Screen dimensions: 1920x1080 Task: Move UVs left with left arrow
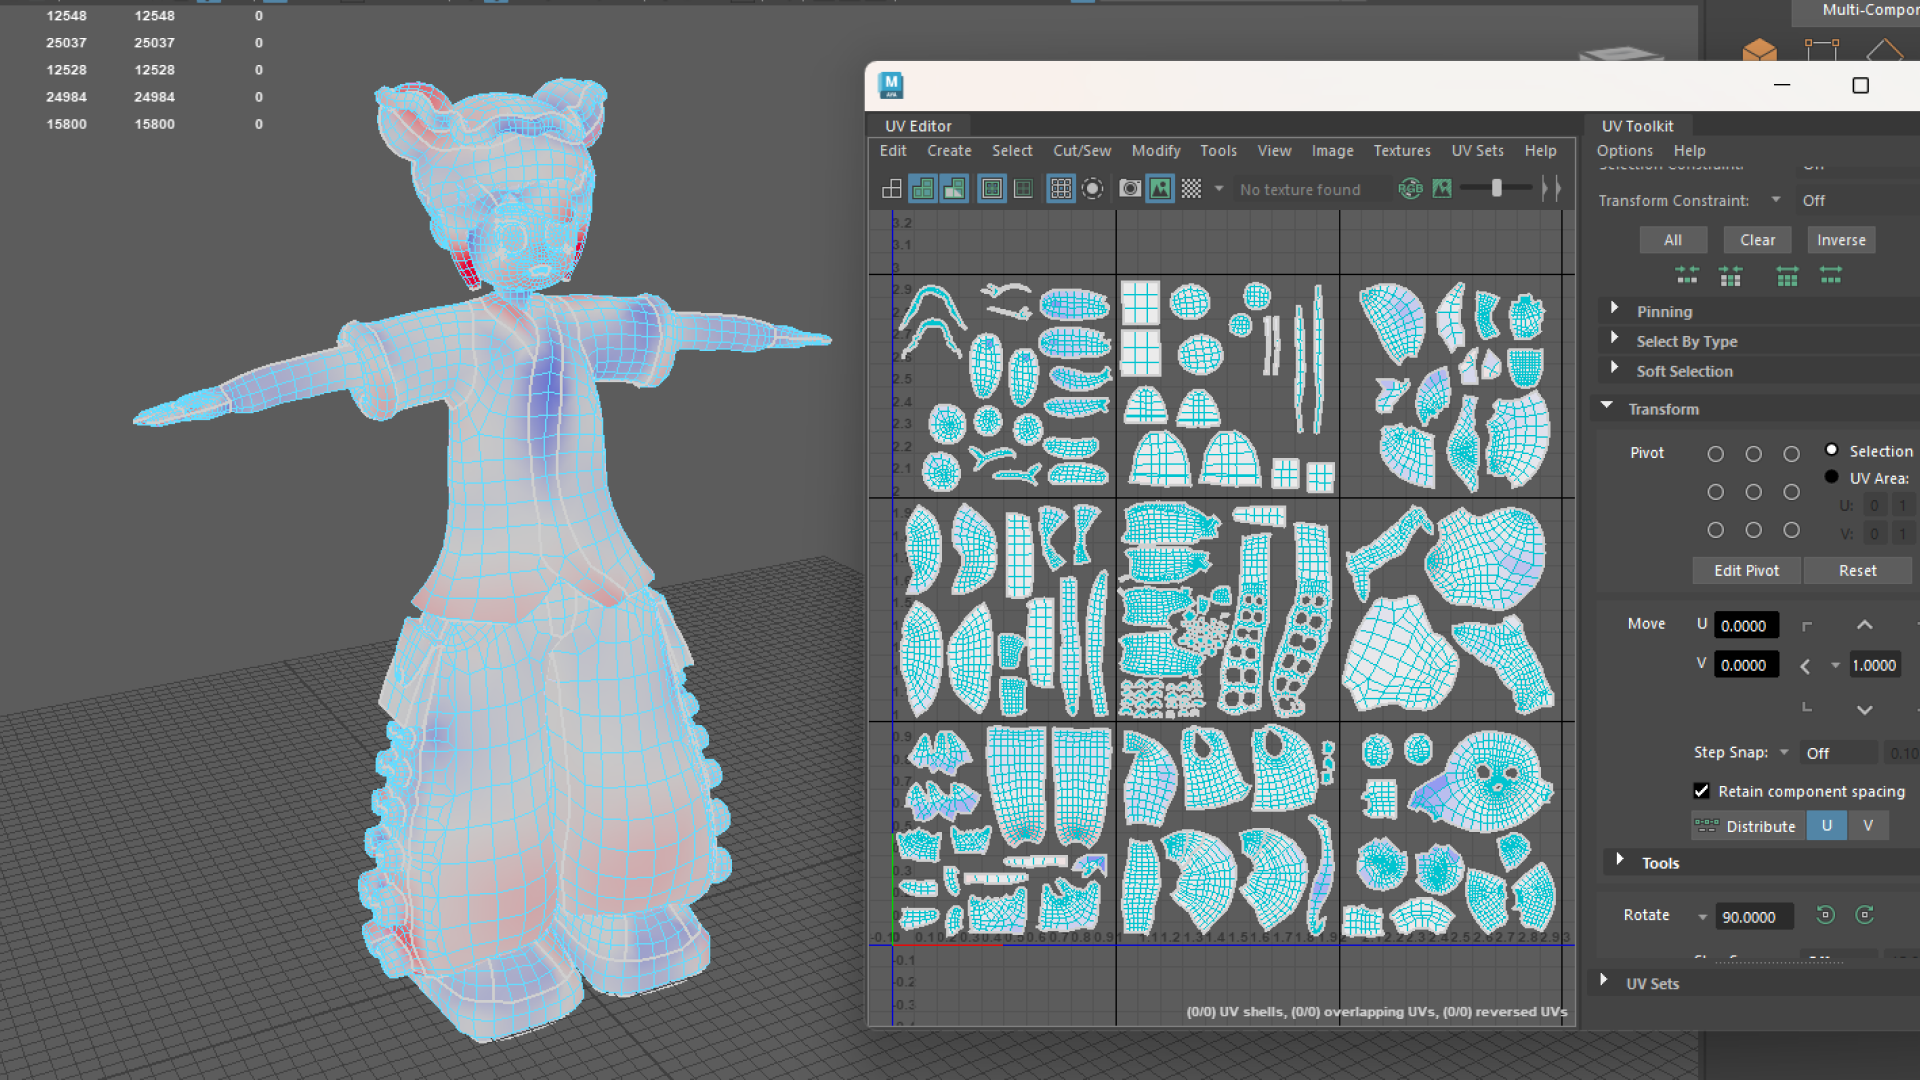pyautogui.click(x=1805, y=666)
